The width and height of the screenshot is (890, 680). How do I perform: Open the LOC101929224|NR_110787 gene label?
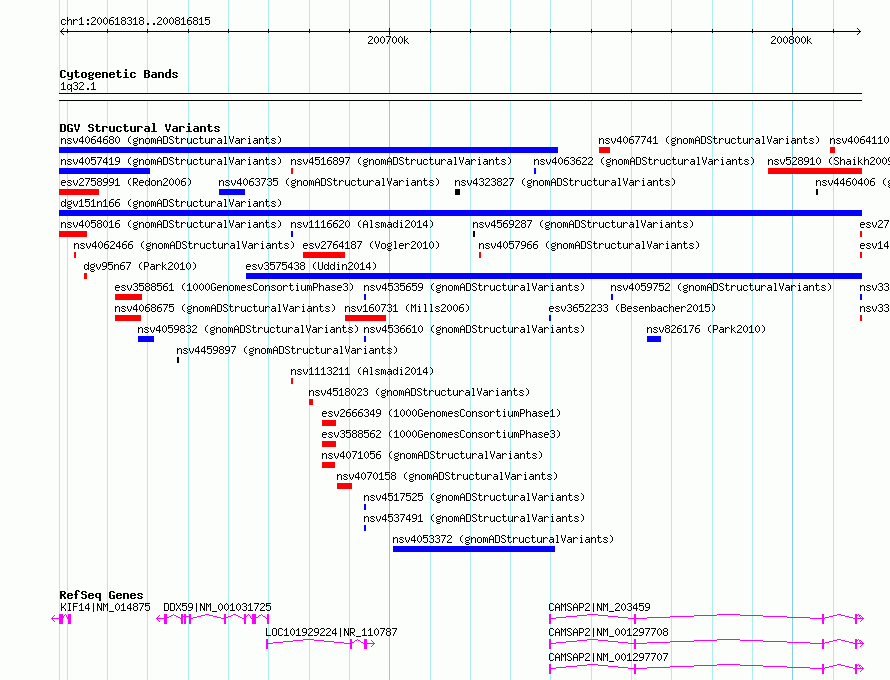point(331,632)
